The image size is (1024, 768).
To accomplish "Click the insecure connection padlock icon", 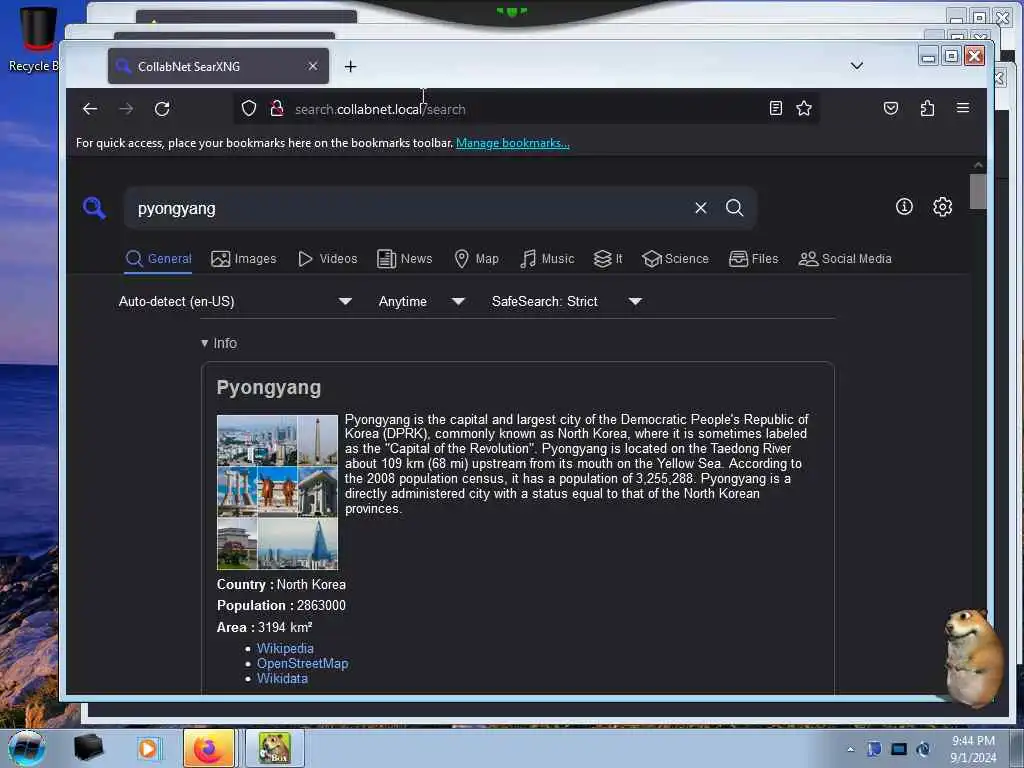I will point(277,108).
